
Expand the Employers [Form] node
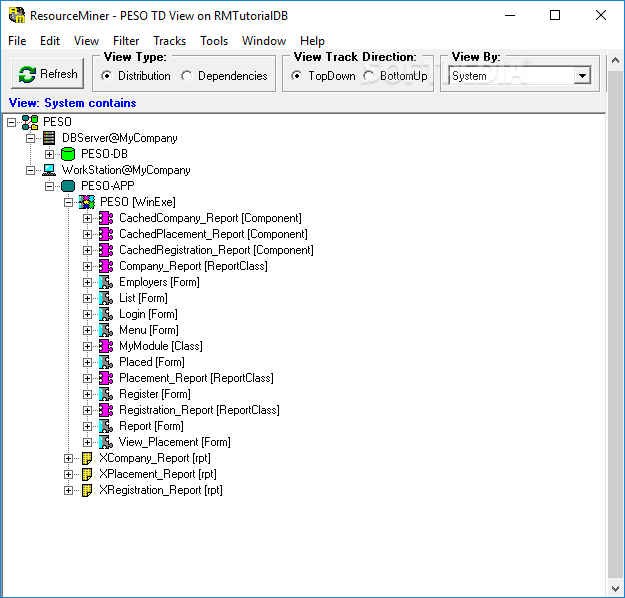[x=87, y=282]
